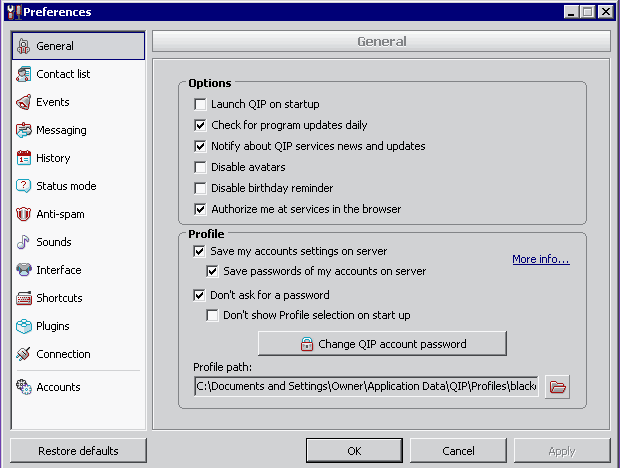Screen dimensions: 620x468
Task: Open the Contact list settings page
Action: pos(63,74)
